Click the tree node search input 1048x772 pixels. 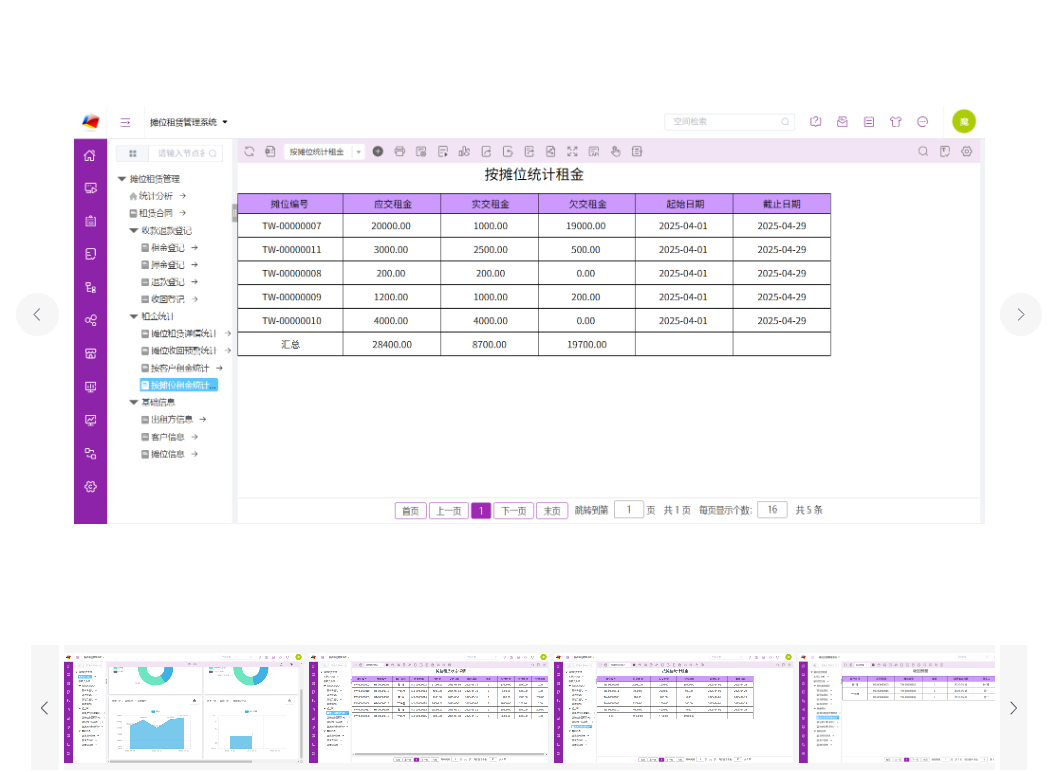click(186, 153)
